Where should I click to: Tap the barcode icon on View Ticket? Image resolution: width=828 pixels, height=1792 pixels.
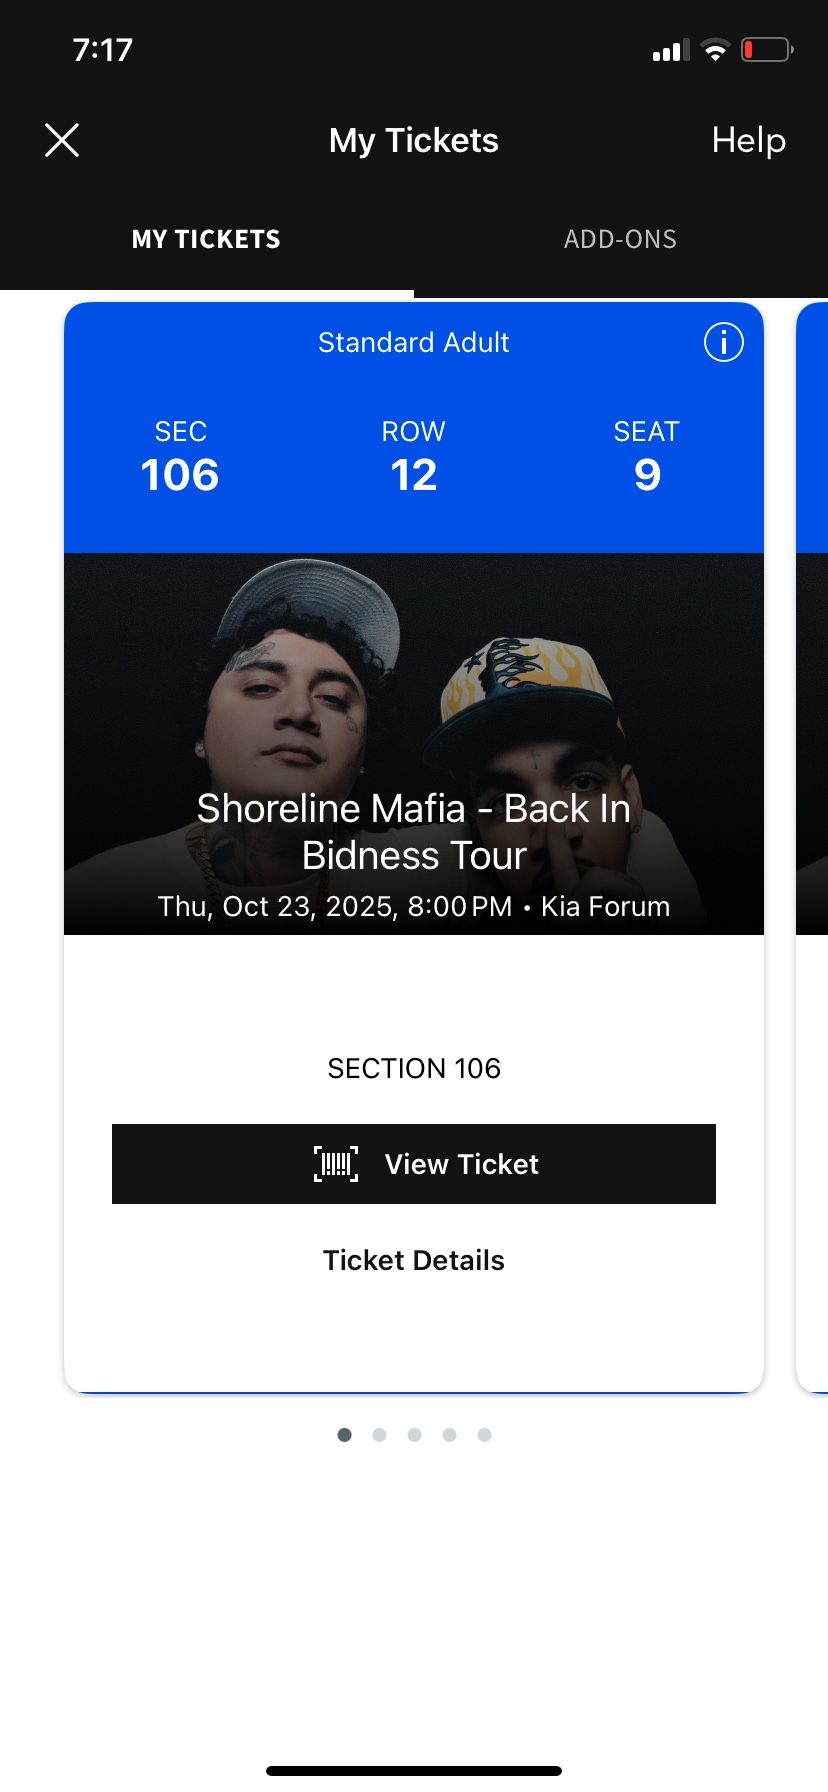coord(336,1164)
